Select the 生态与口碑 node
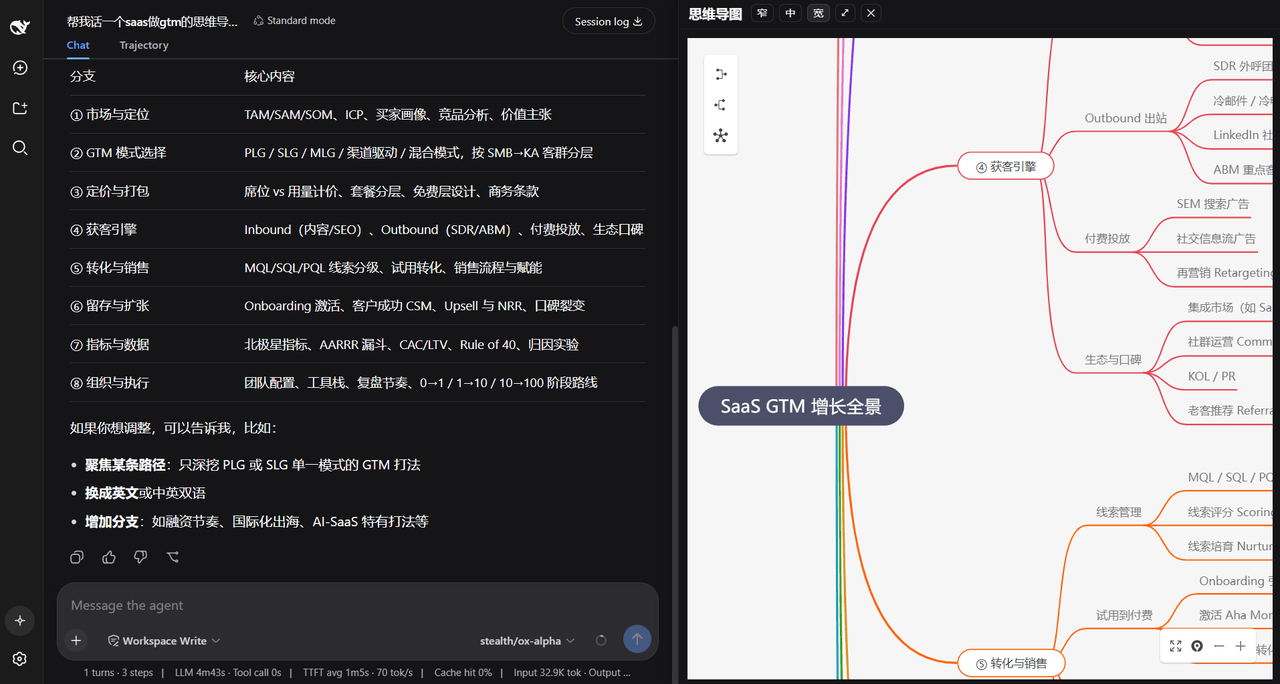The height and width of the screenshot is (684, 1280). pyautogui.click(x=1113, y=360)
